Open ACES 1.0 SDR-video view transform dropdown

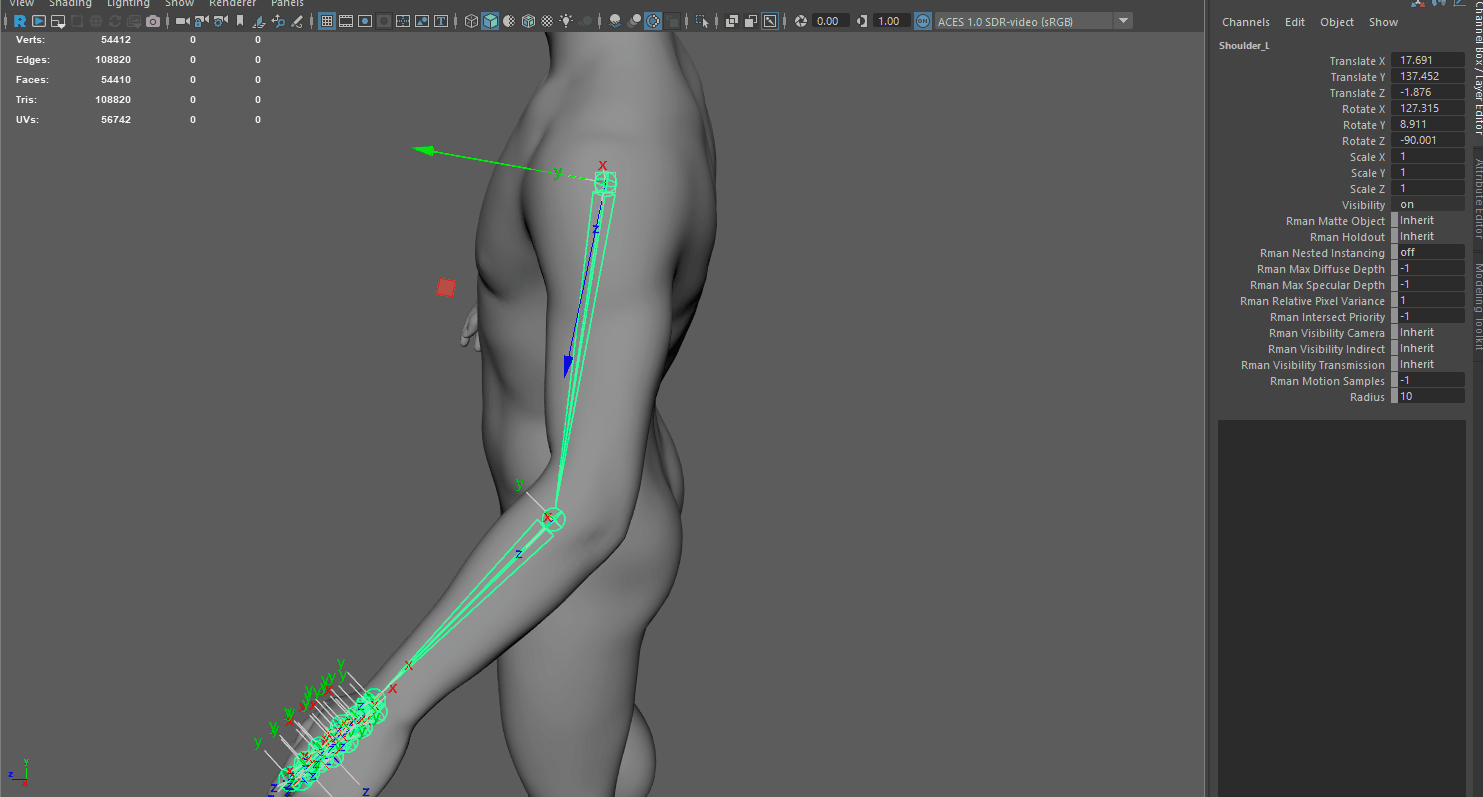pos(1033,21)
